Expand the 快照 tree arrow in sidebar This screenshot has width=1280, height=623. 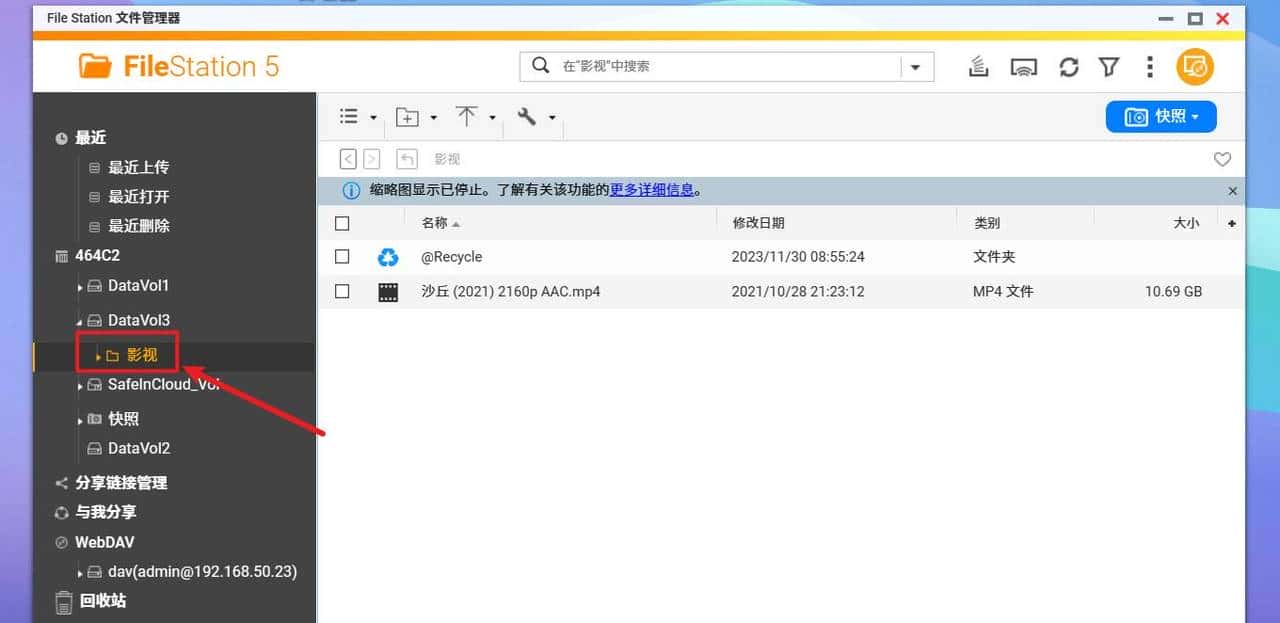80,421
